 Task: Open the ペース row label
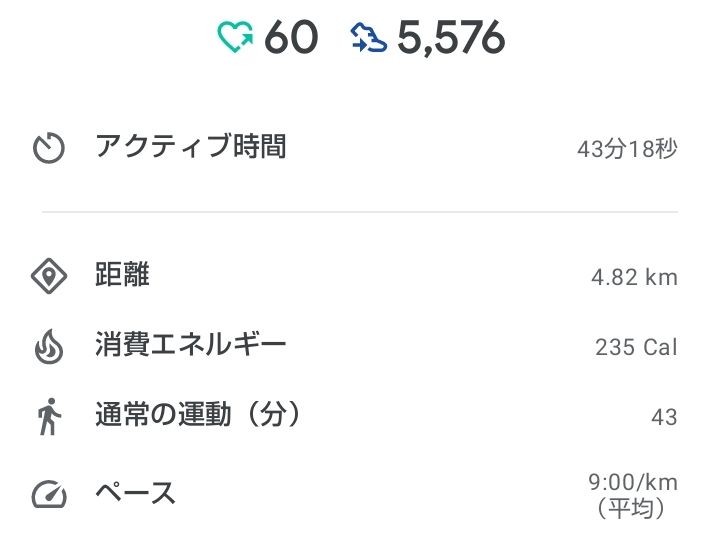click(x=135, y=493)
